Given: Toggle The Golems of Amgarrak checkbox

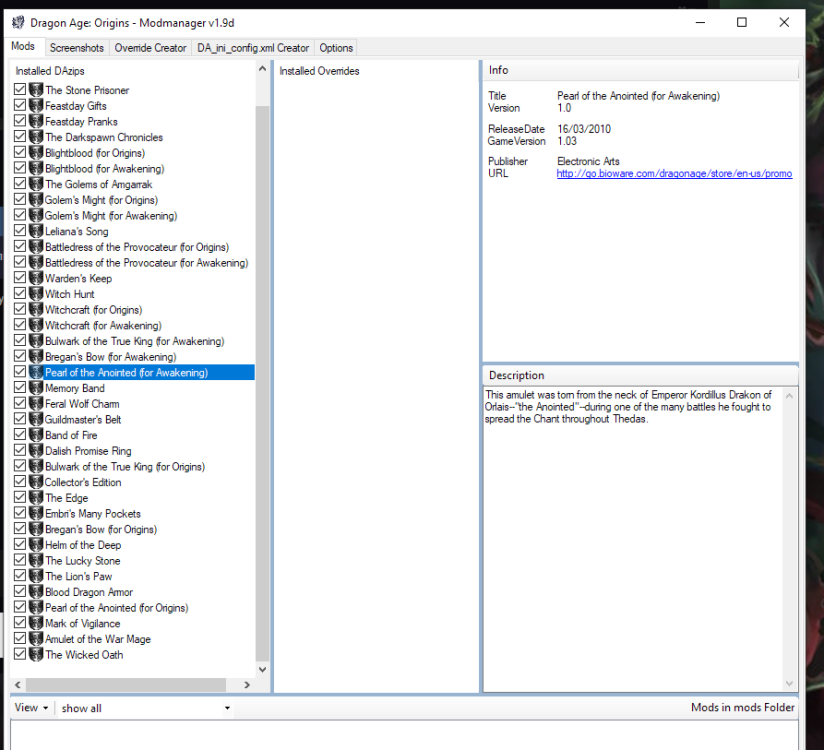Looking at the screenshot, I should [x=20, y=184].
